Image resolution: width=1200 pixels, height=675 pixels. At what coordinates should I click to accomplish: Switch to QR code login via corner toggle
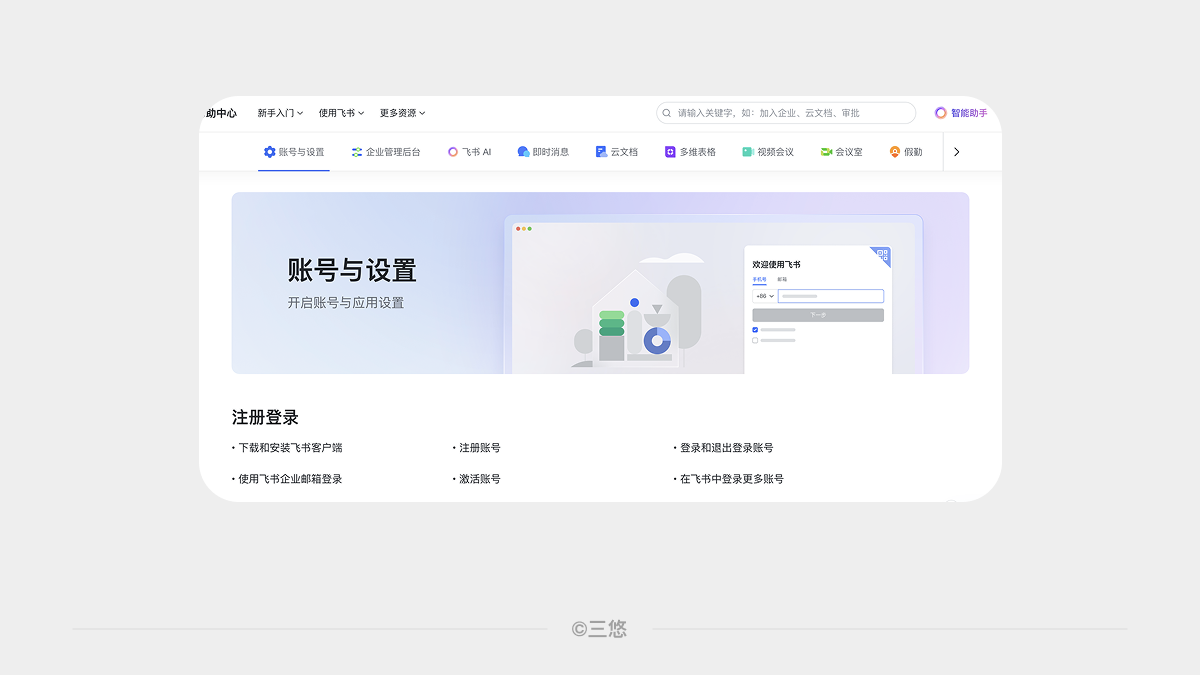[x=883, y=255]
